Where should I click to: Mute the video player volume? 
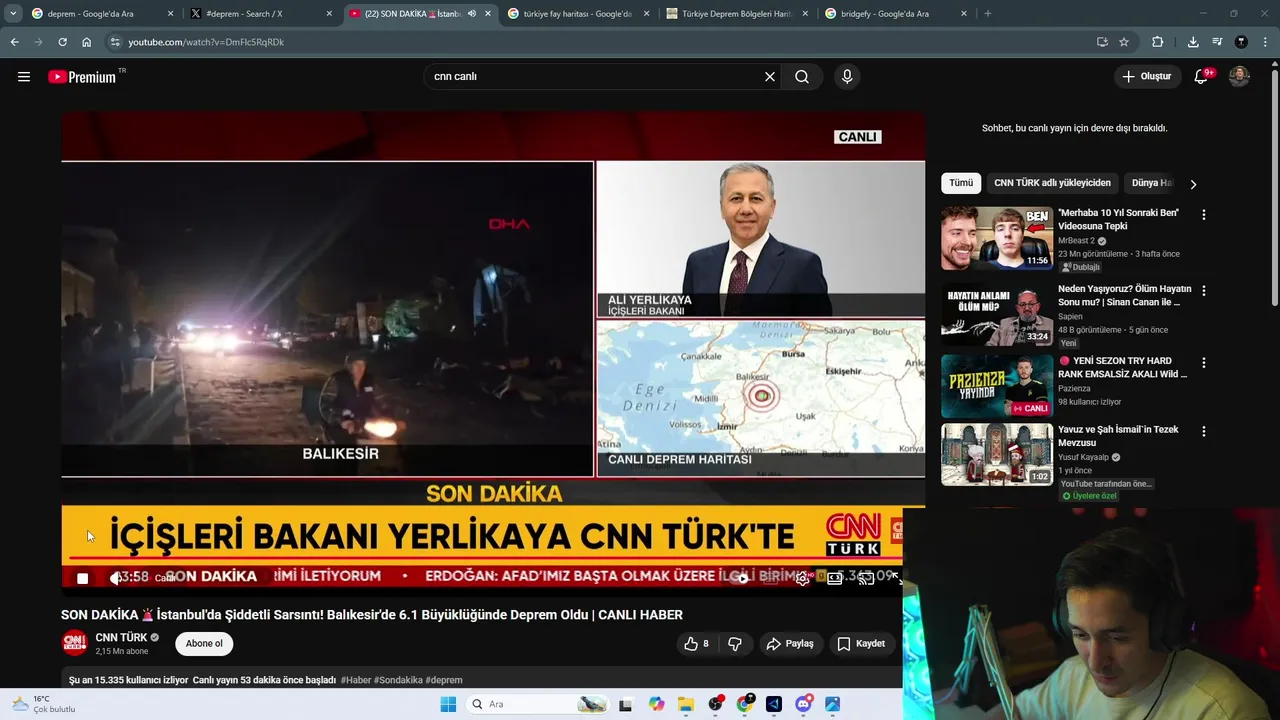pyautogui.click(x=115, y=578)
